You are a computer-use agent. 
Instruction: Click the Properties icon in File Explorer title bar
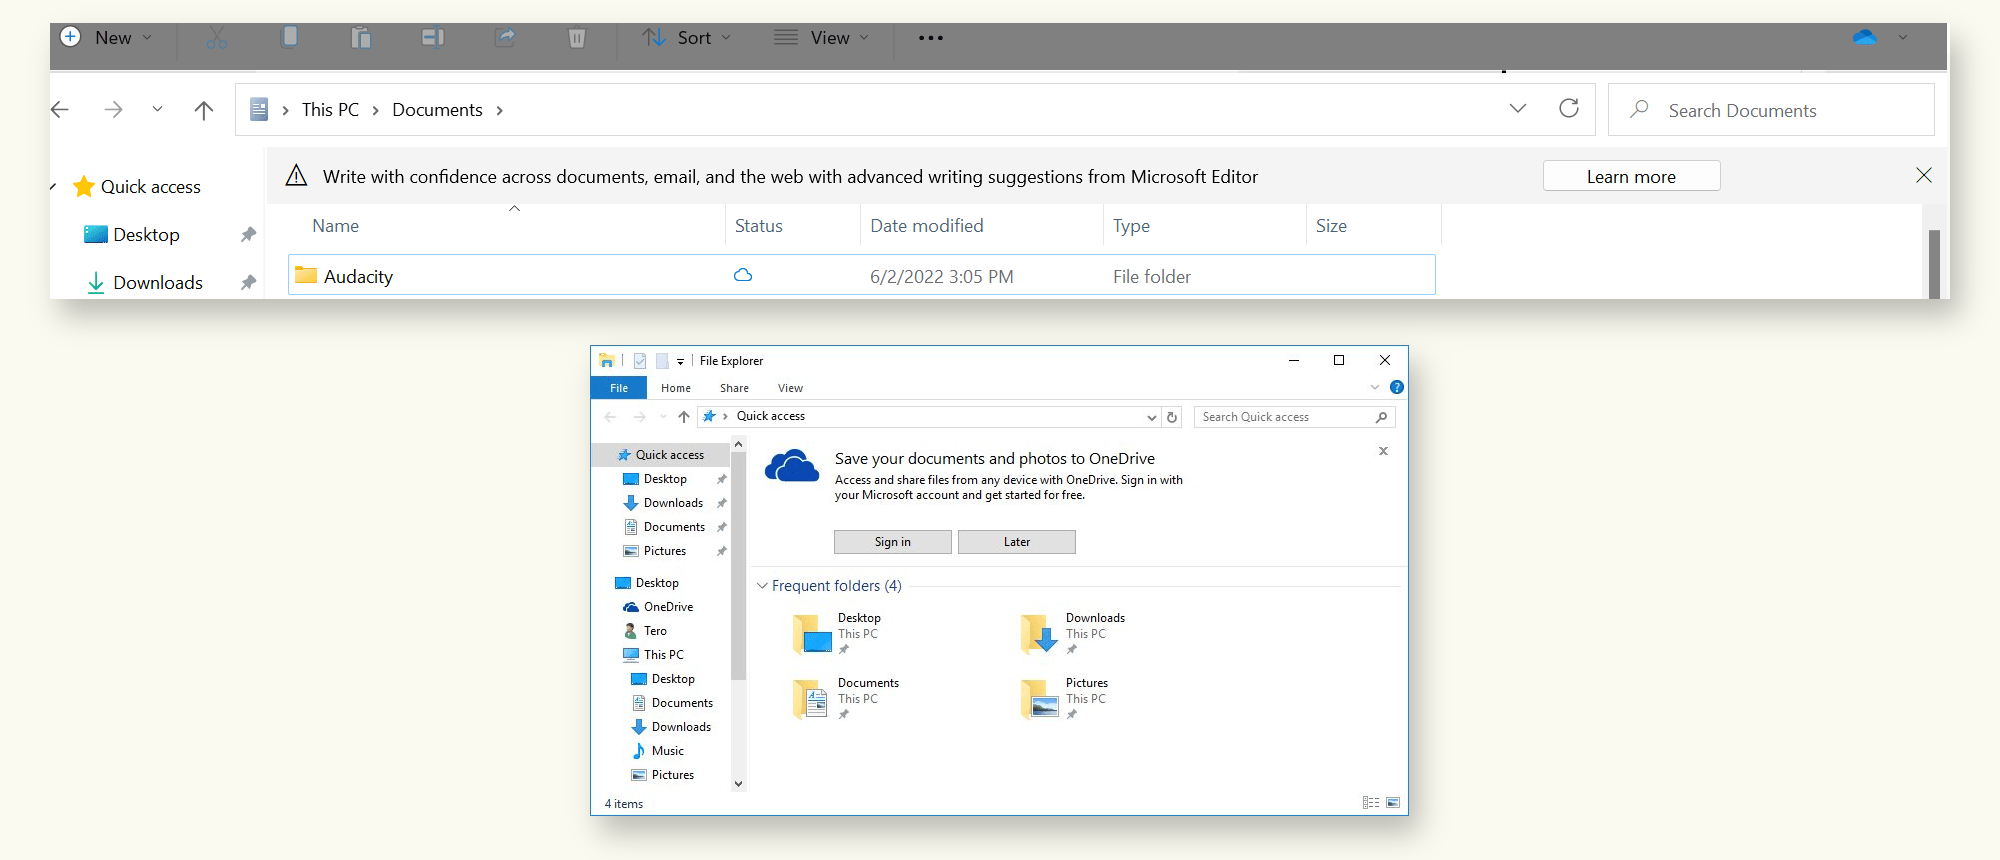640,361
